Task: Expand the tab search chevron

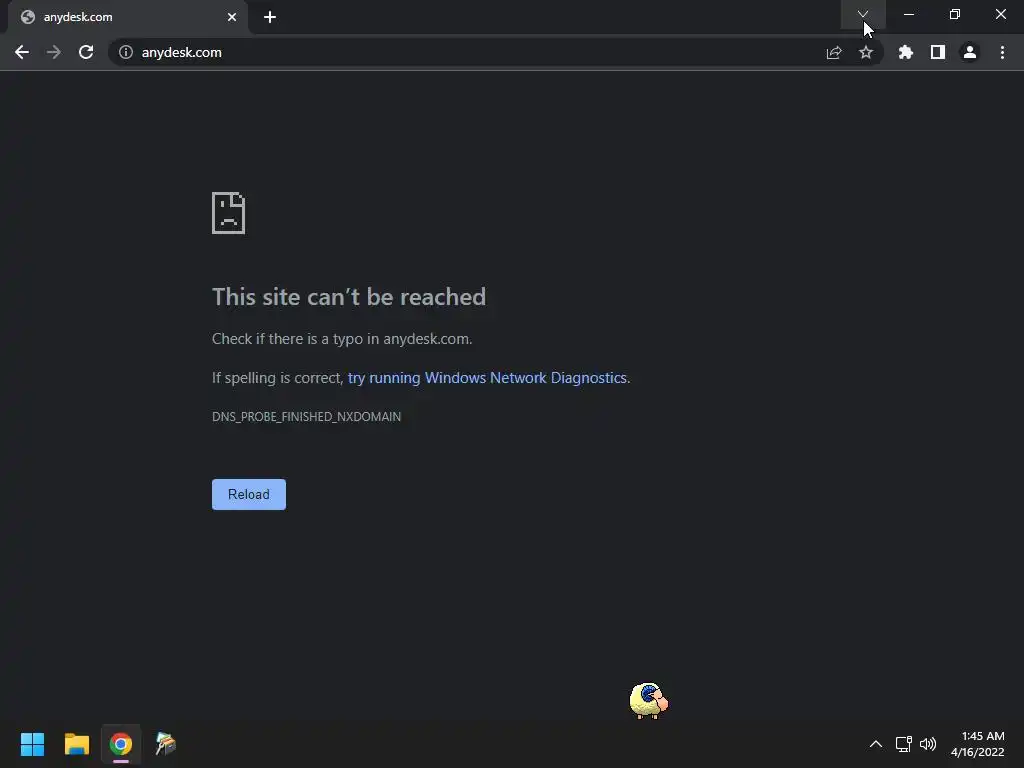Action: coord(863,14)
